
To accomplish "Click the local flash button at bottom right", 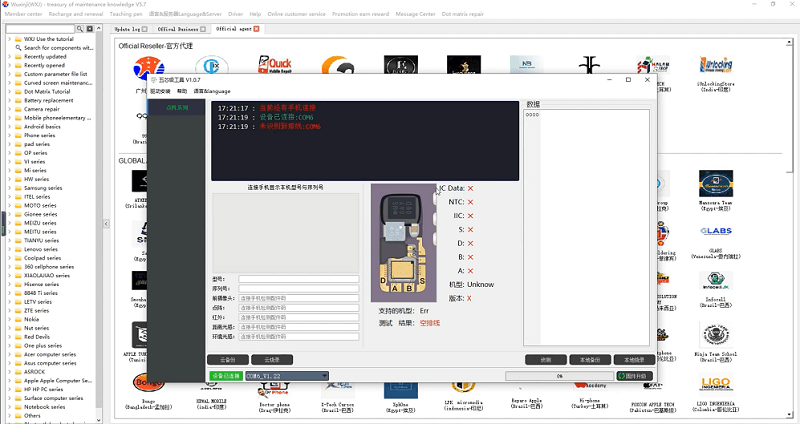I will [x=634, y=360].
